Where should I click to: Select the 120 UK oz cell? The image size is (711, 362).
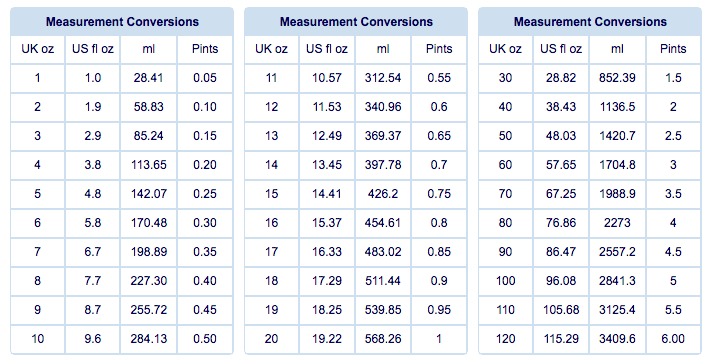pos(505,339)
